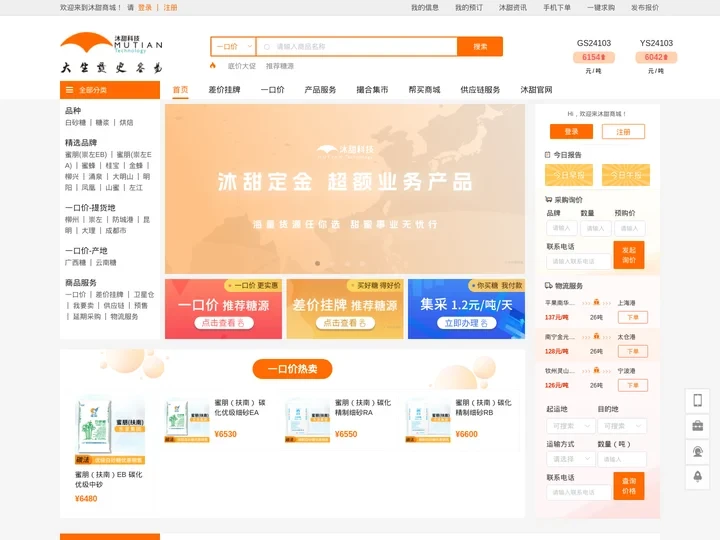The width and height of the screenshot is (720, 540).
Task: Click the truck icon in the 上海港 route
Action: coord(596,302)
